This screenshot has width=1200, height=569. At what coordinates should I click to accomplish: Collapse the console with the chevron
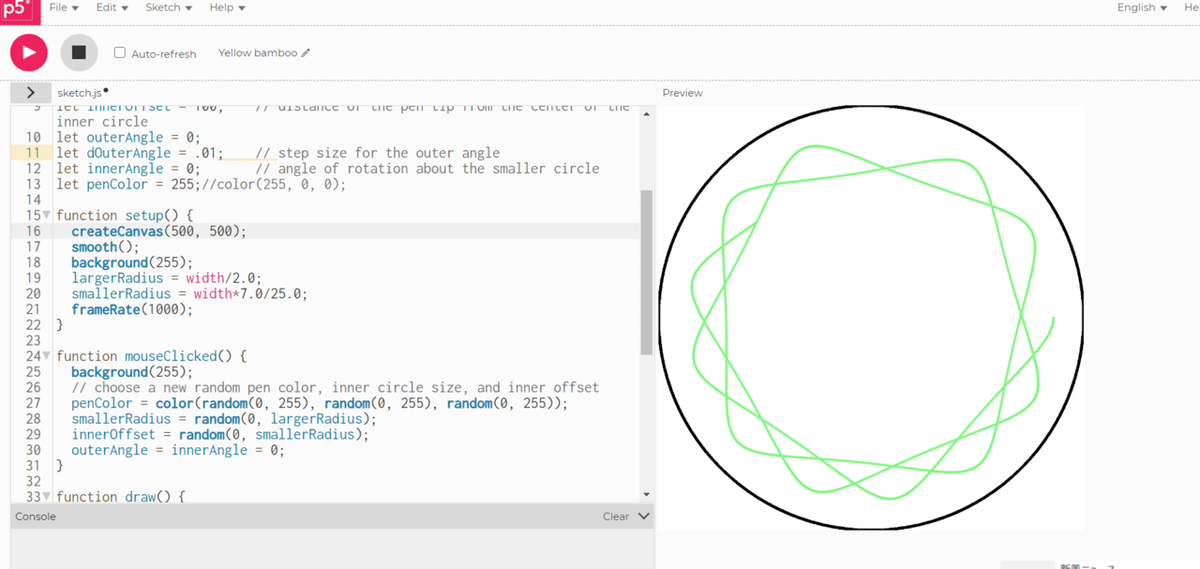[x=643, y=516]
